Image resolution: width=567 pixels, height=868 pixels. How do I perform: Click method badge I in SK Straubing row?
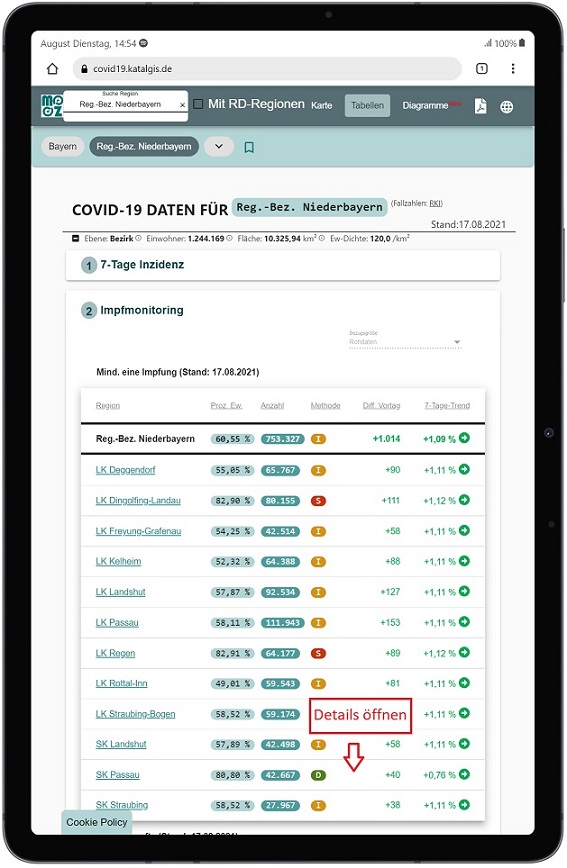click(x=318, y=806)
